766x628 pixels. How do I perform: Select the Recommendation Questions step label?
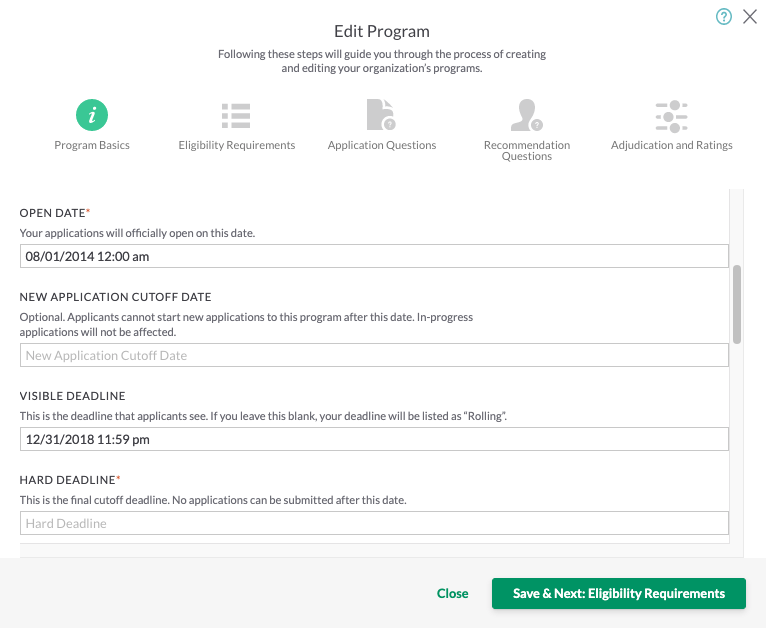tap(527, 150)
